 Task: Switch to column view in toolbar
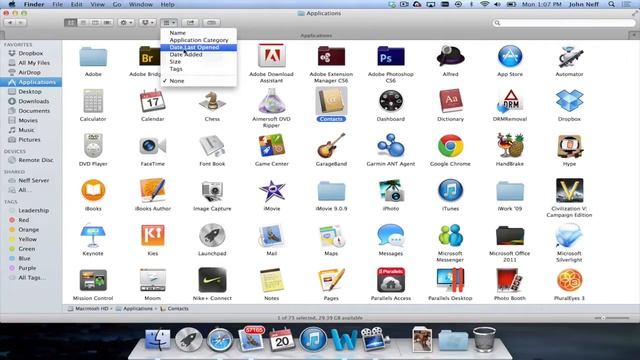[x=95, y=22]
